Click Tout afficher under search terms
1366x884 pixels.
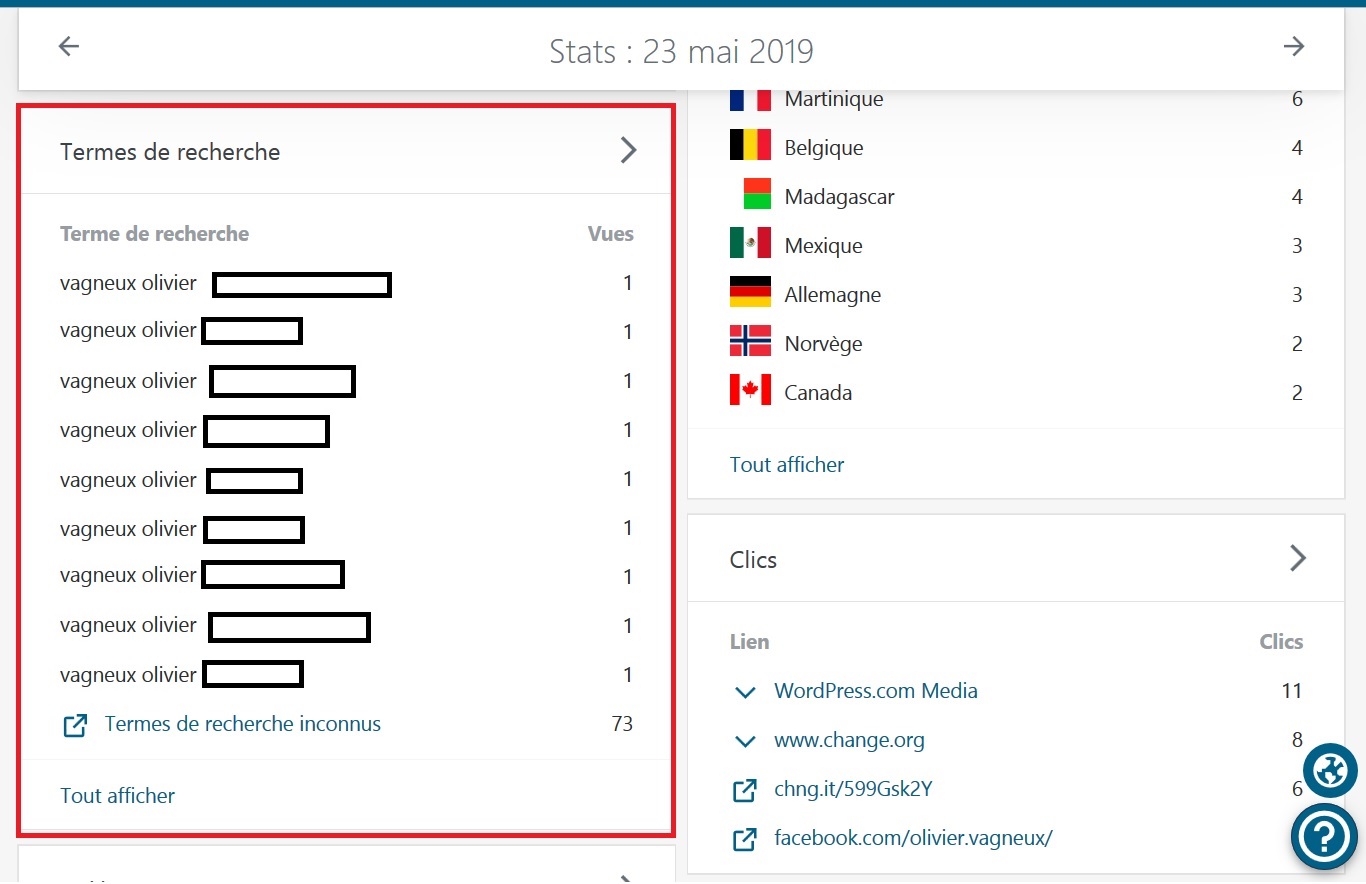point(117,796)
